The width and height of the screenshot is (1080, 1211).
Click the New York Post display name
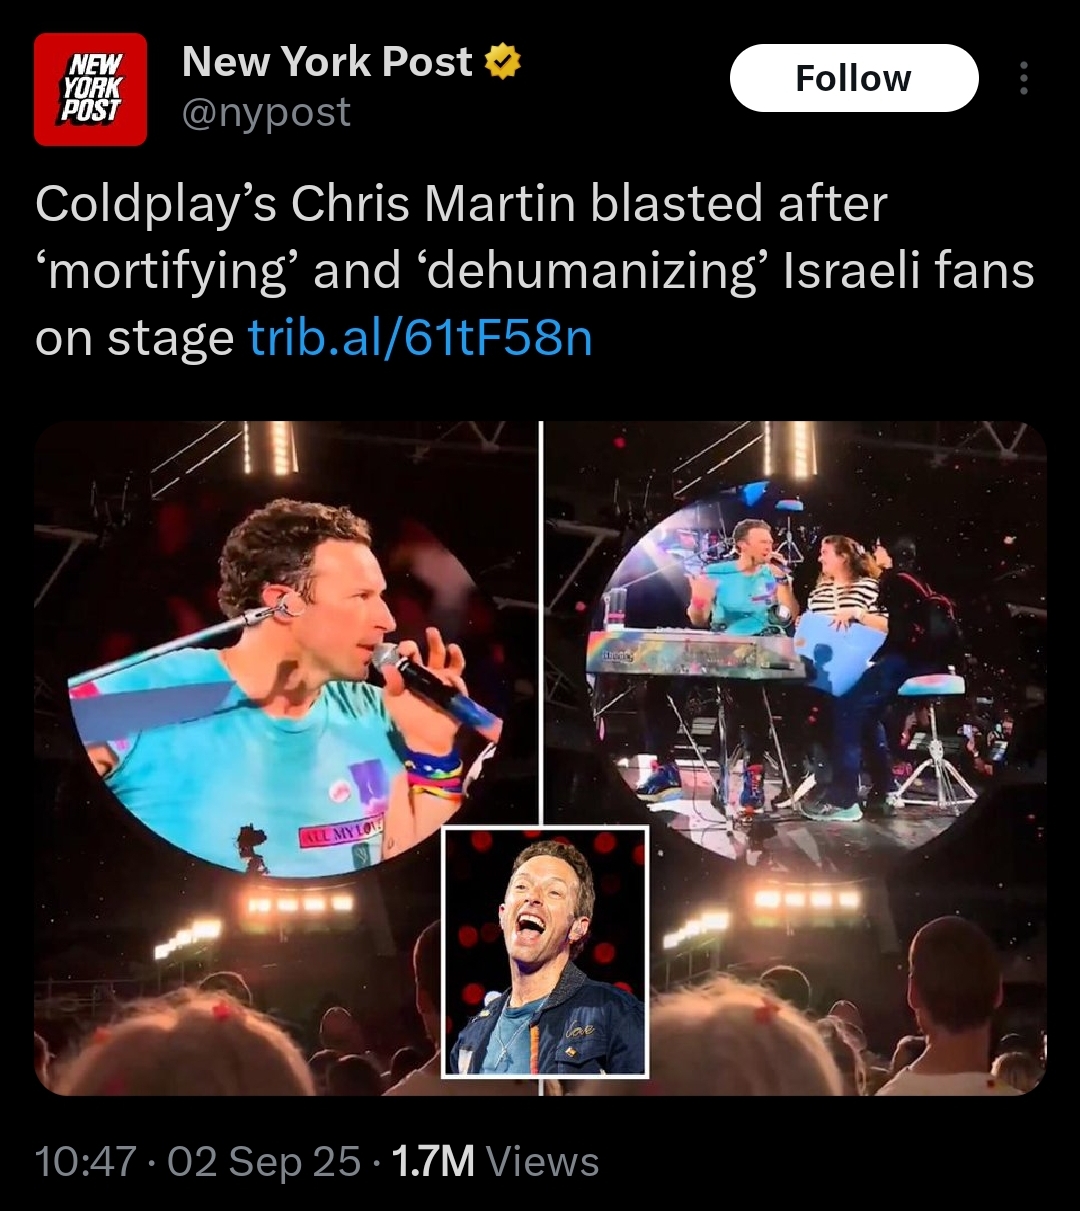tap(327, 63)
